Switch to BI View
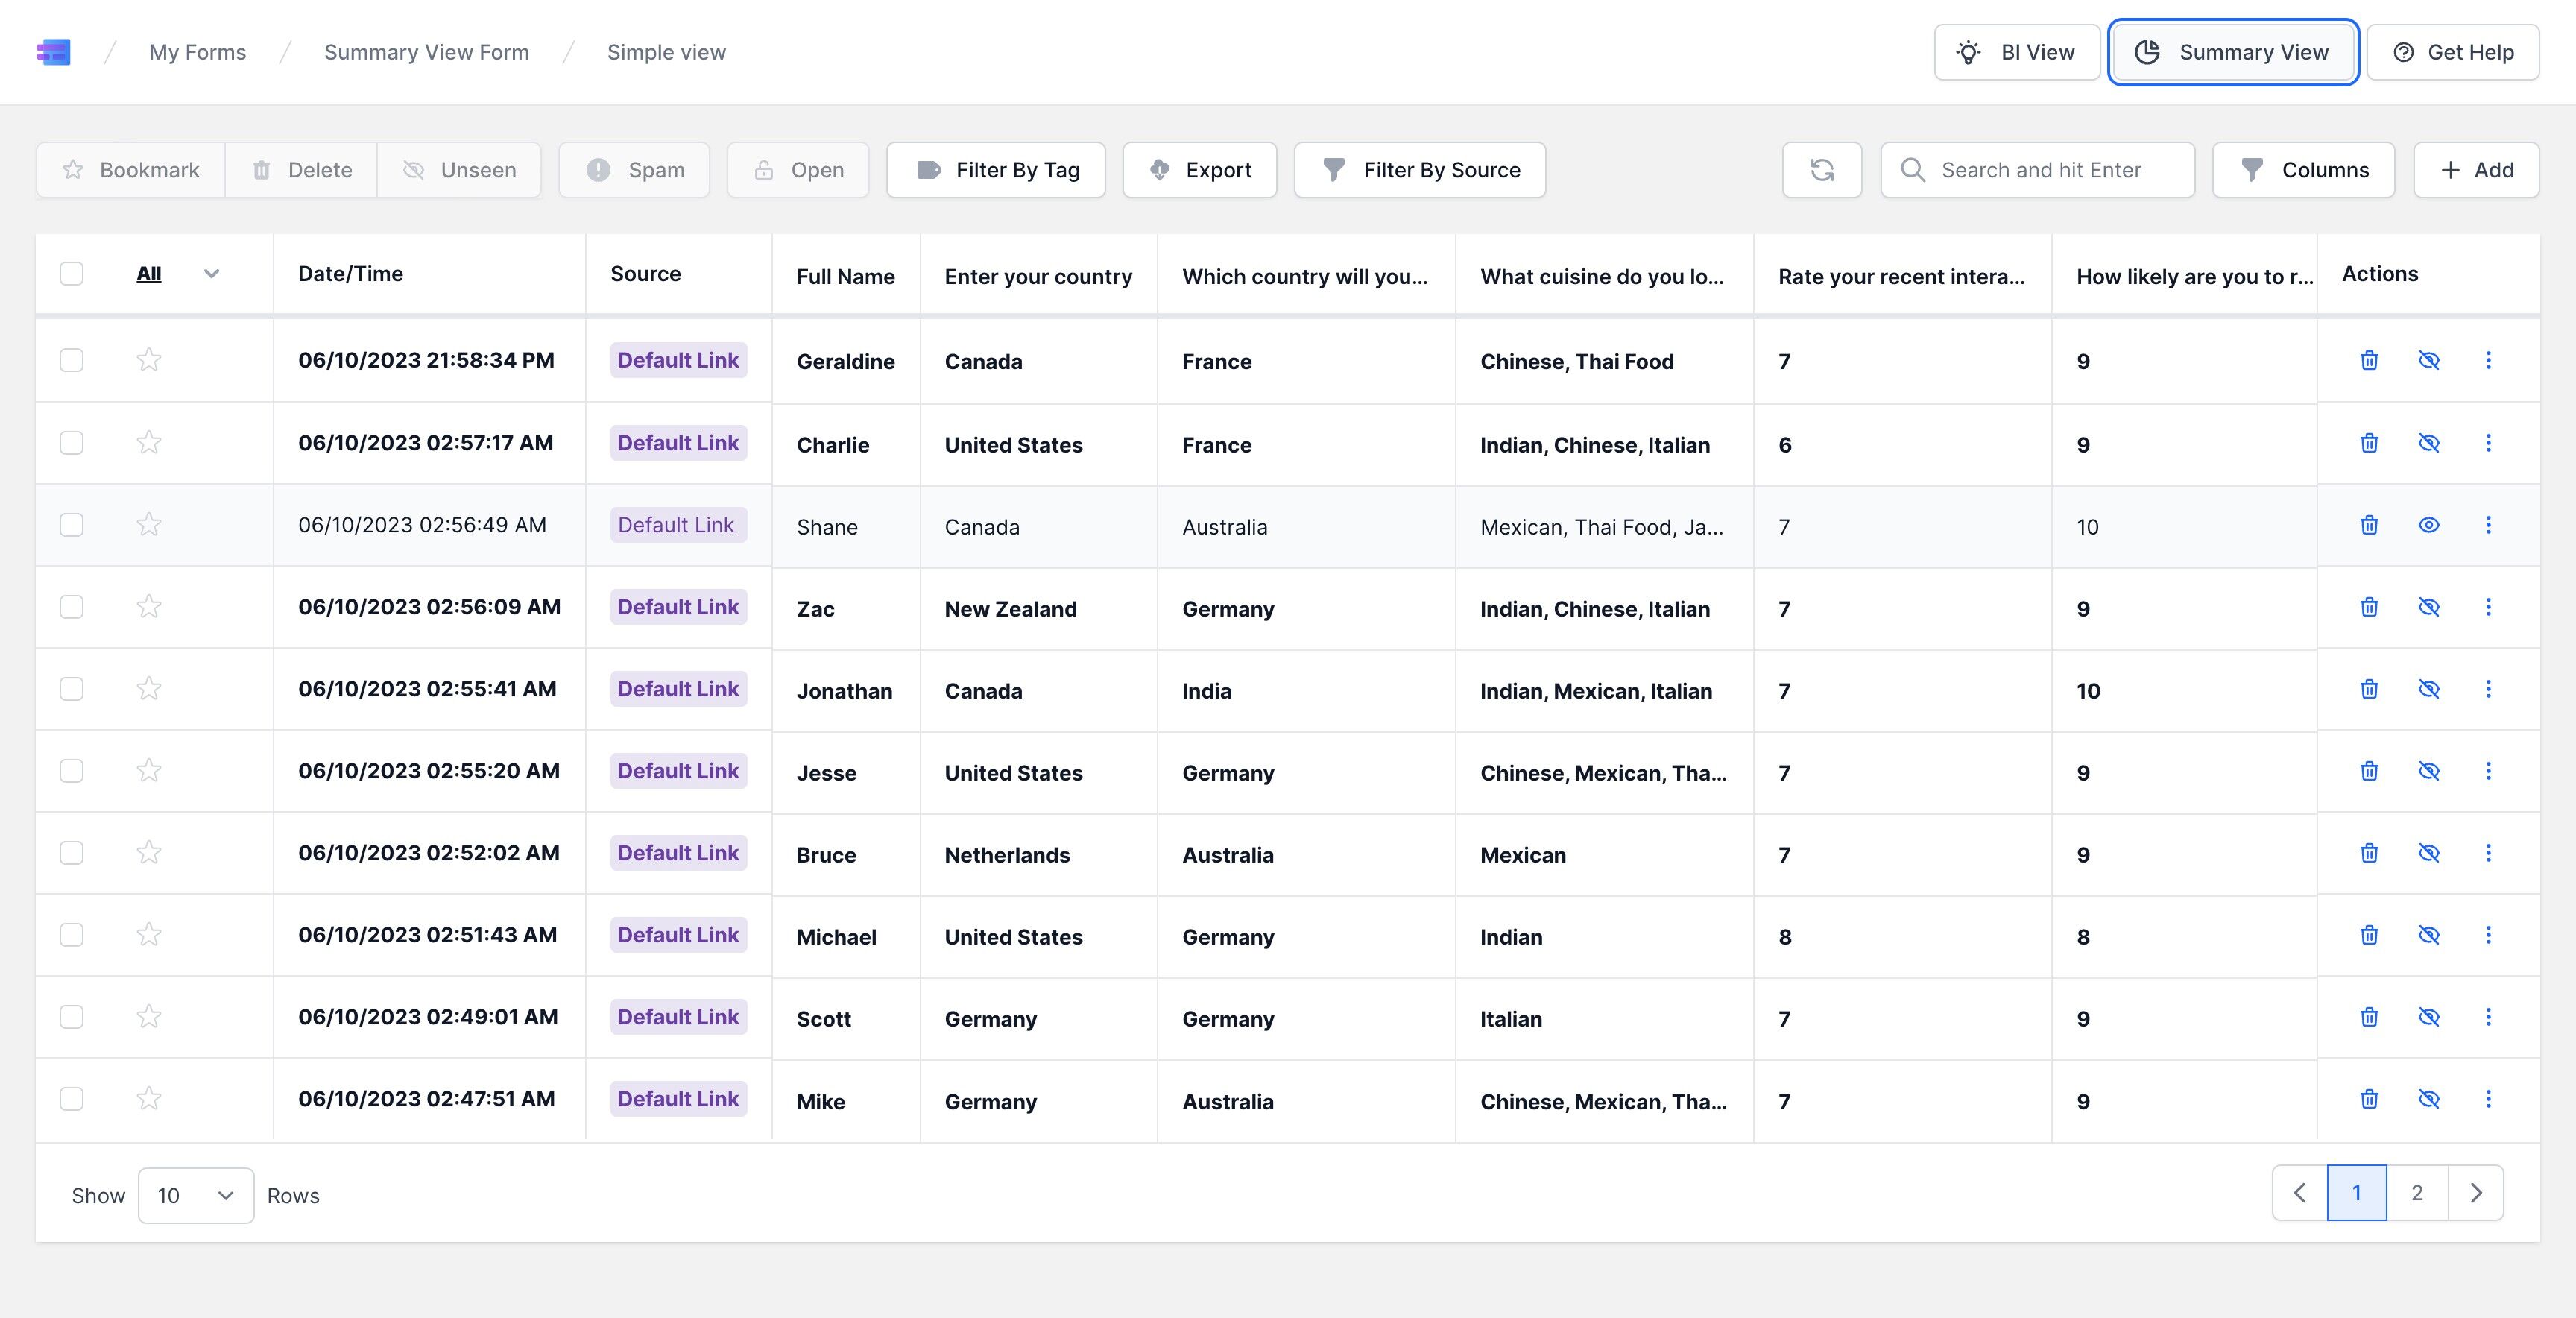Image resolution: width=2576 pixels, height=1318 pixels. pos(2017,52)
